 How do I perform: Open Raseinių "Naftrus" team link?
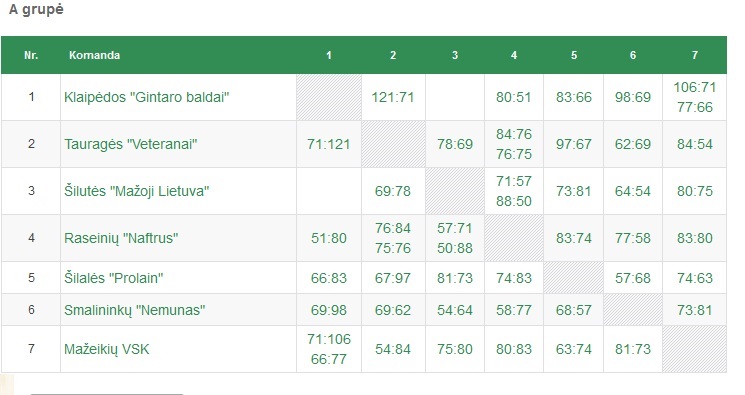(121, 238)
